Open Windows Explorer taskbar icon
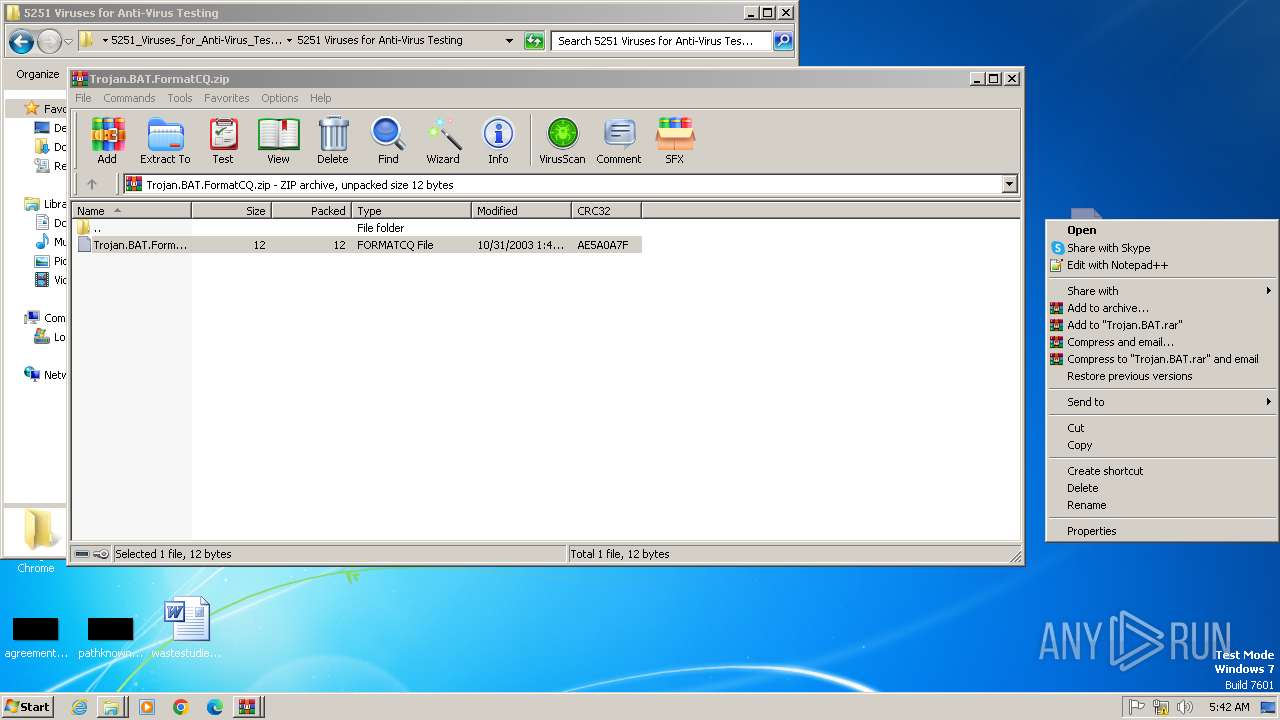 pos(111,706)
